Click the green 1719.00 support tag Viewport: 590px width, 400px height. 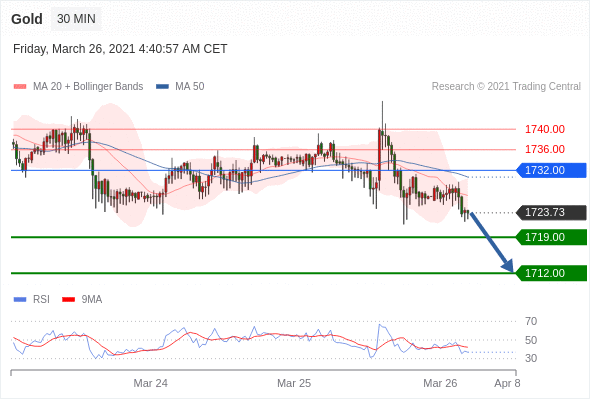point(551,237)
